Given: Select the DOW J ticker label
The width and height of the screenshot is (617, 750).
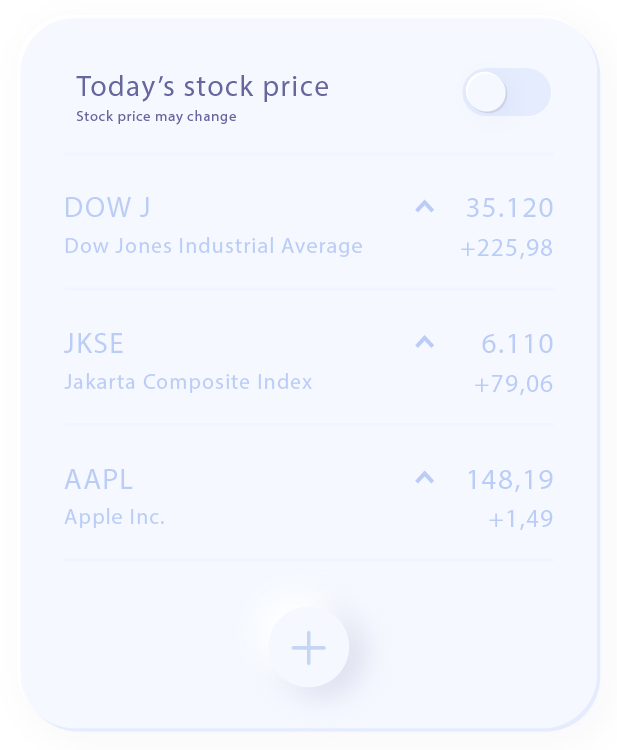Looking at the screenshot, I should pos(107,208).
